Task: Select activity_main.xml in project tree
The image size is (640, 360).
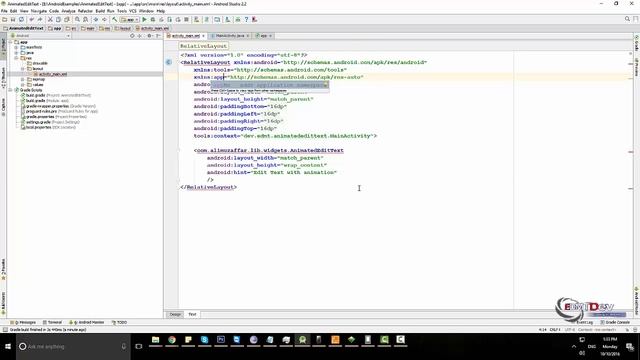Action: pos(50,74)
